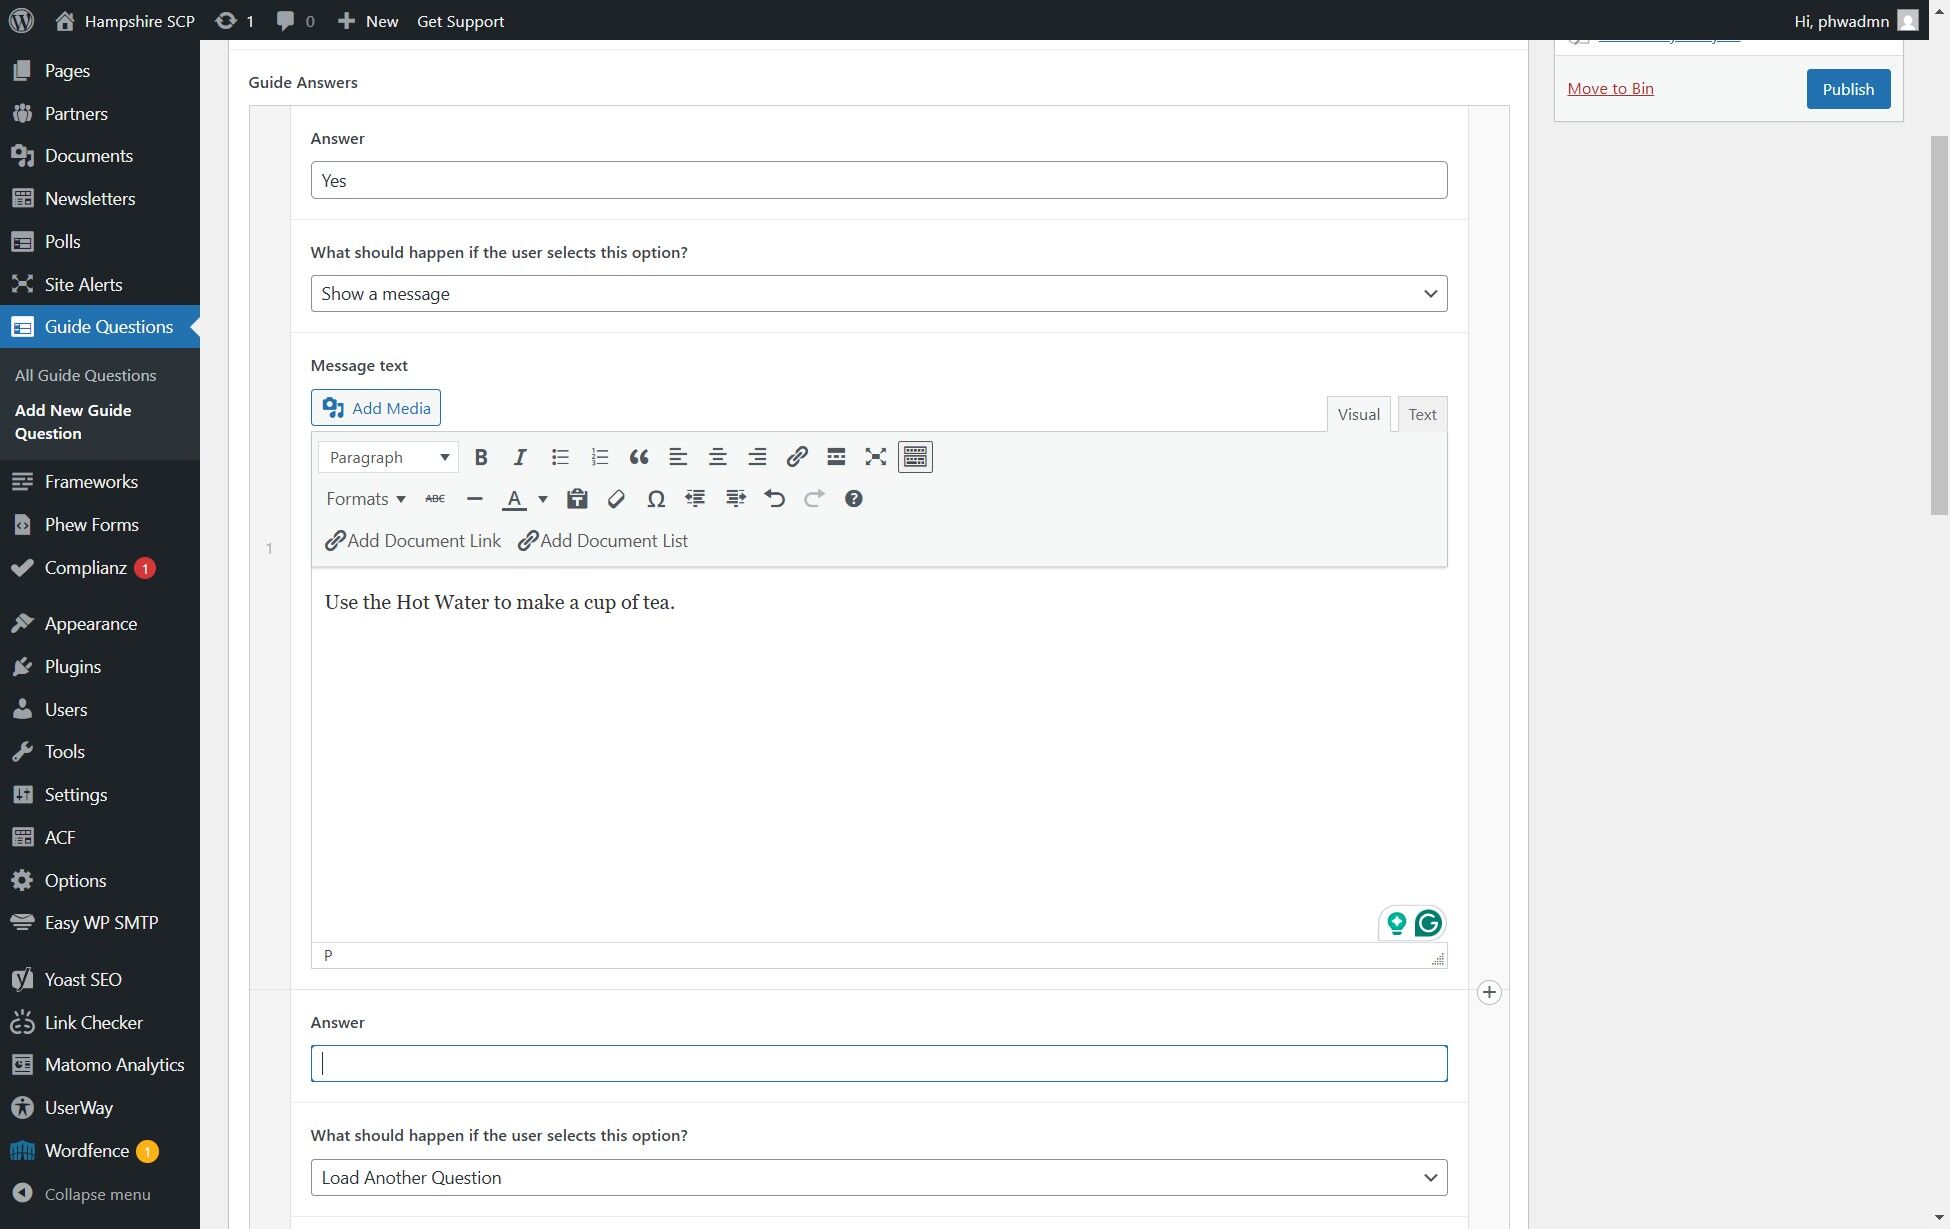Insert a blockquote
The width and height of the screenshot is (1950, 1229).
tap(639, 457)
